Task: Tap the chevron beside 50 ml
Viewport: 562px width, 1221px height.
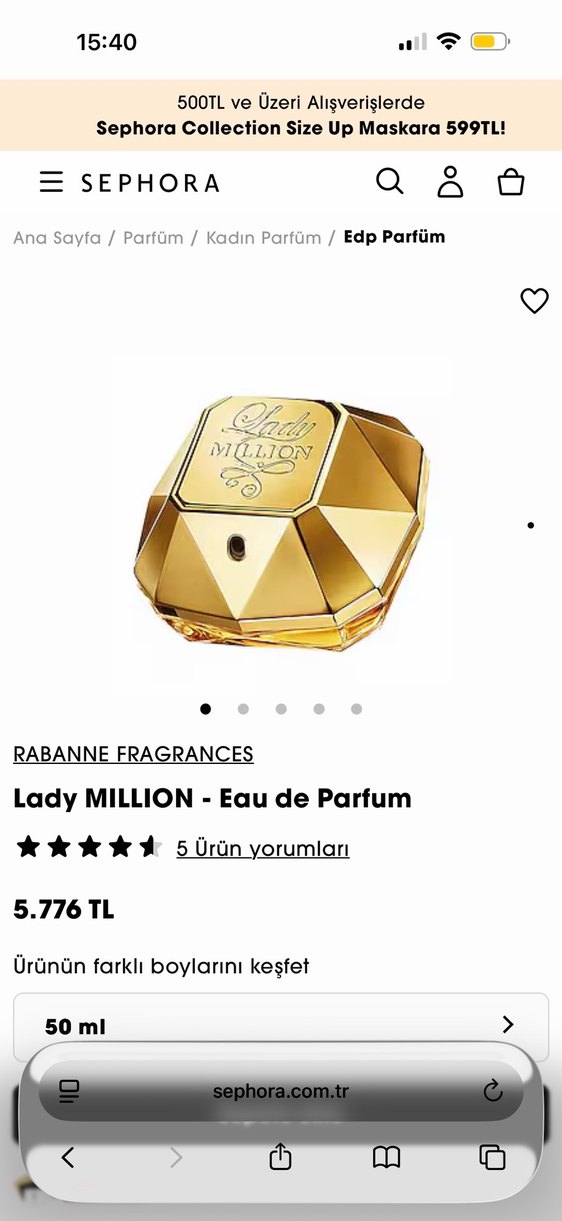Action: point(508,1025)
